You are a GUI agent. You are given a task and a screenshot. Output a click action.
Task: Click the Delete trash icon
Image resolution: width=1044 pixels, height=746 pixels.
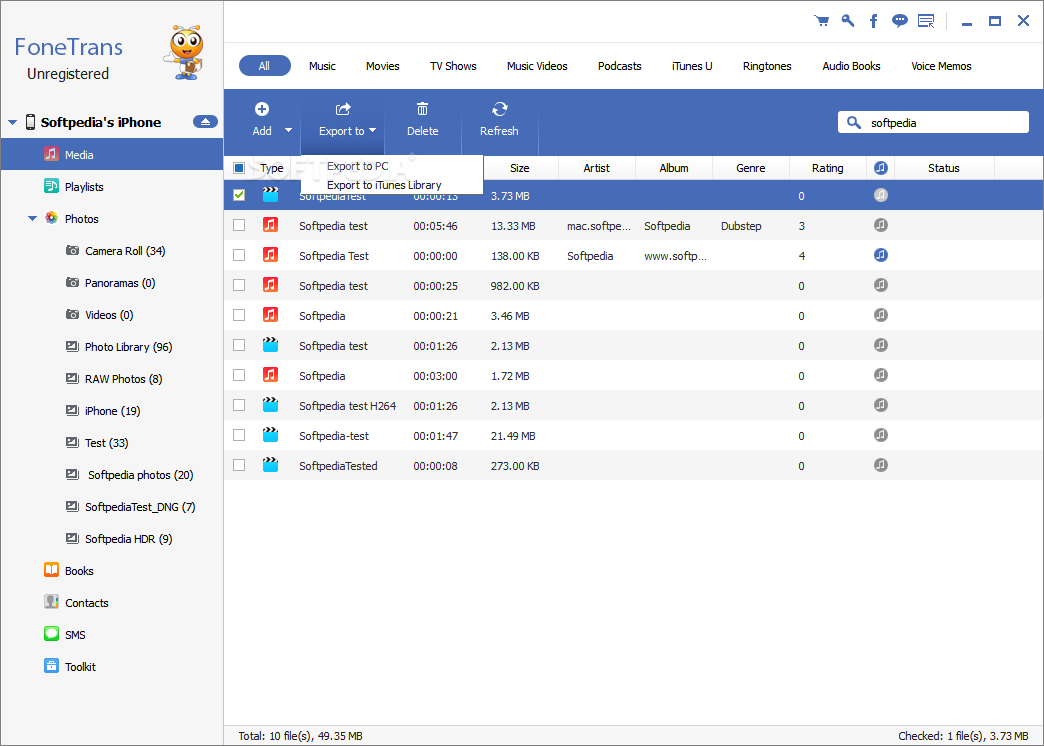422,109
